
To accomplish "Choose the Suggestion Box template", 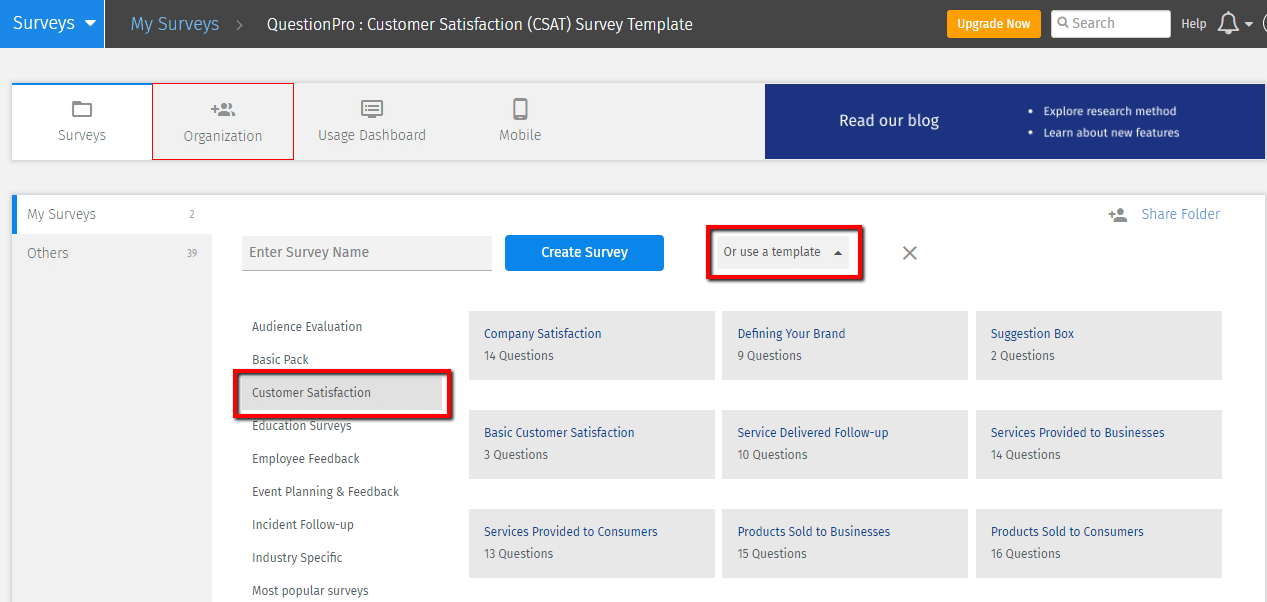I will [1099, 345].
